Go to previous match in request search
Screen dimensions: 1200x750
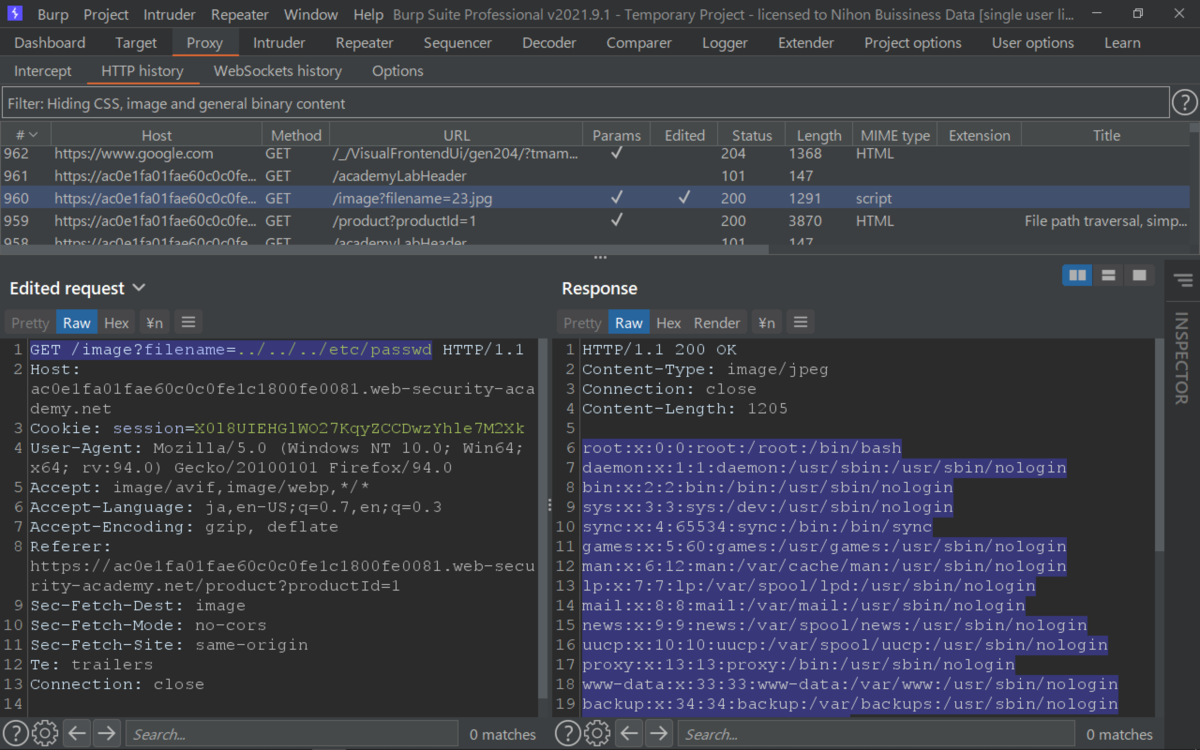(x=77, y=733)
